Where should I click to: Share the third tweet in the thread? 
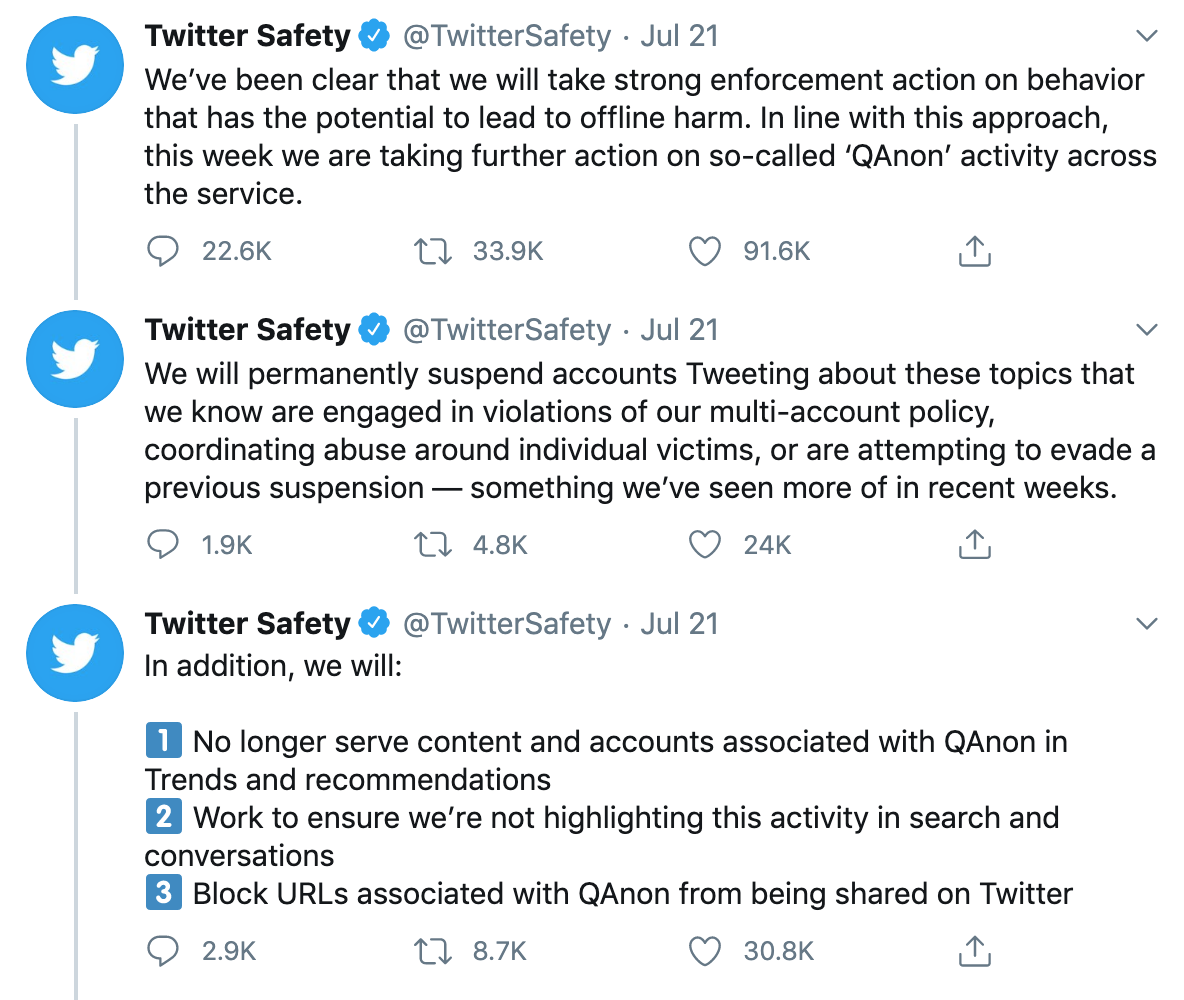coord(974,951)
